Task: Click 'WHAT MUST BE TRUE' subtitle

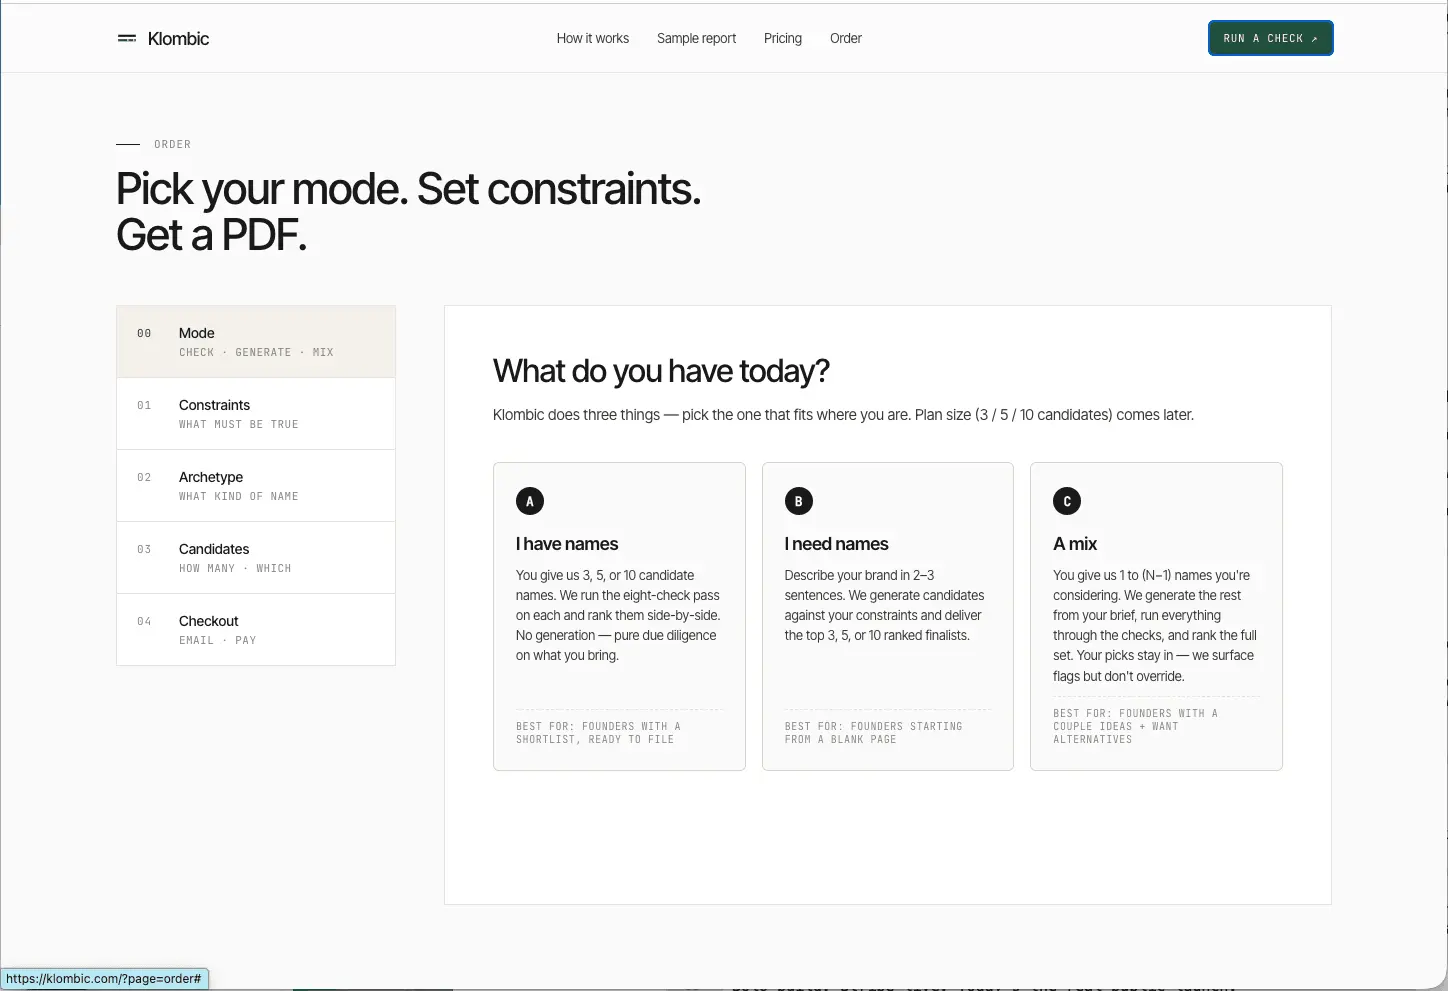Action: click(x=239, y=424)
